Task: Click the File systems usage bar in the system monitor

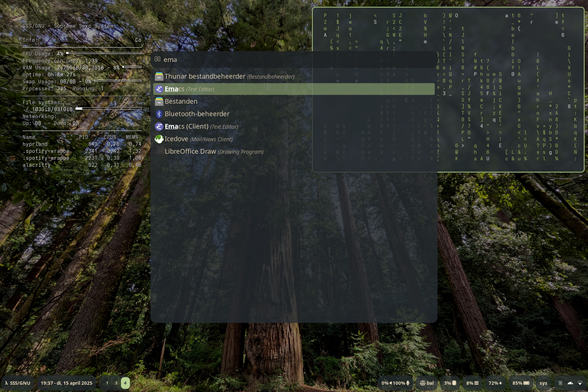Action: click(108, 109)
